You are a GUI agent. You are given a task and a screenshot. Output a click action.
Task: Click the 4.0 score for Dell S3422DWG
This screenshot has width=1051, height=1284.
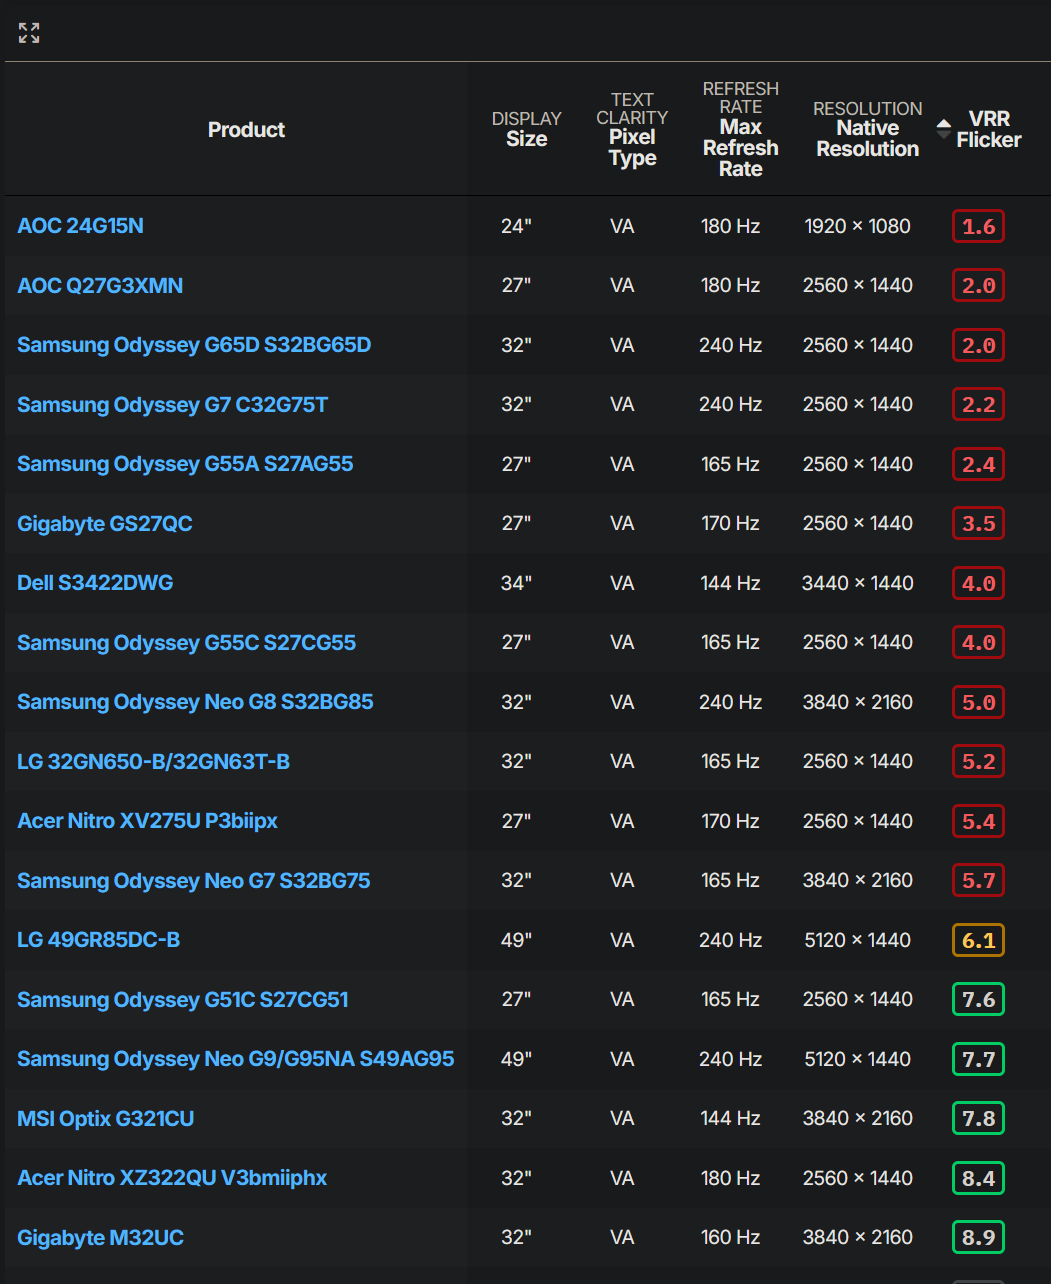978,583
